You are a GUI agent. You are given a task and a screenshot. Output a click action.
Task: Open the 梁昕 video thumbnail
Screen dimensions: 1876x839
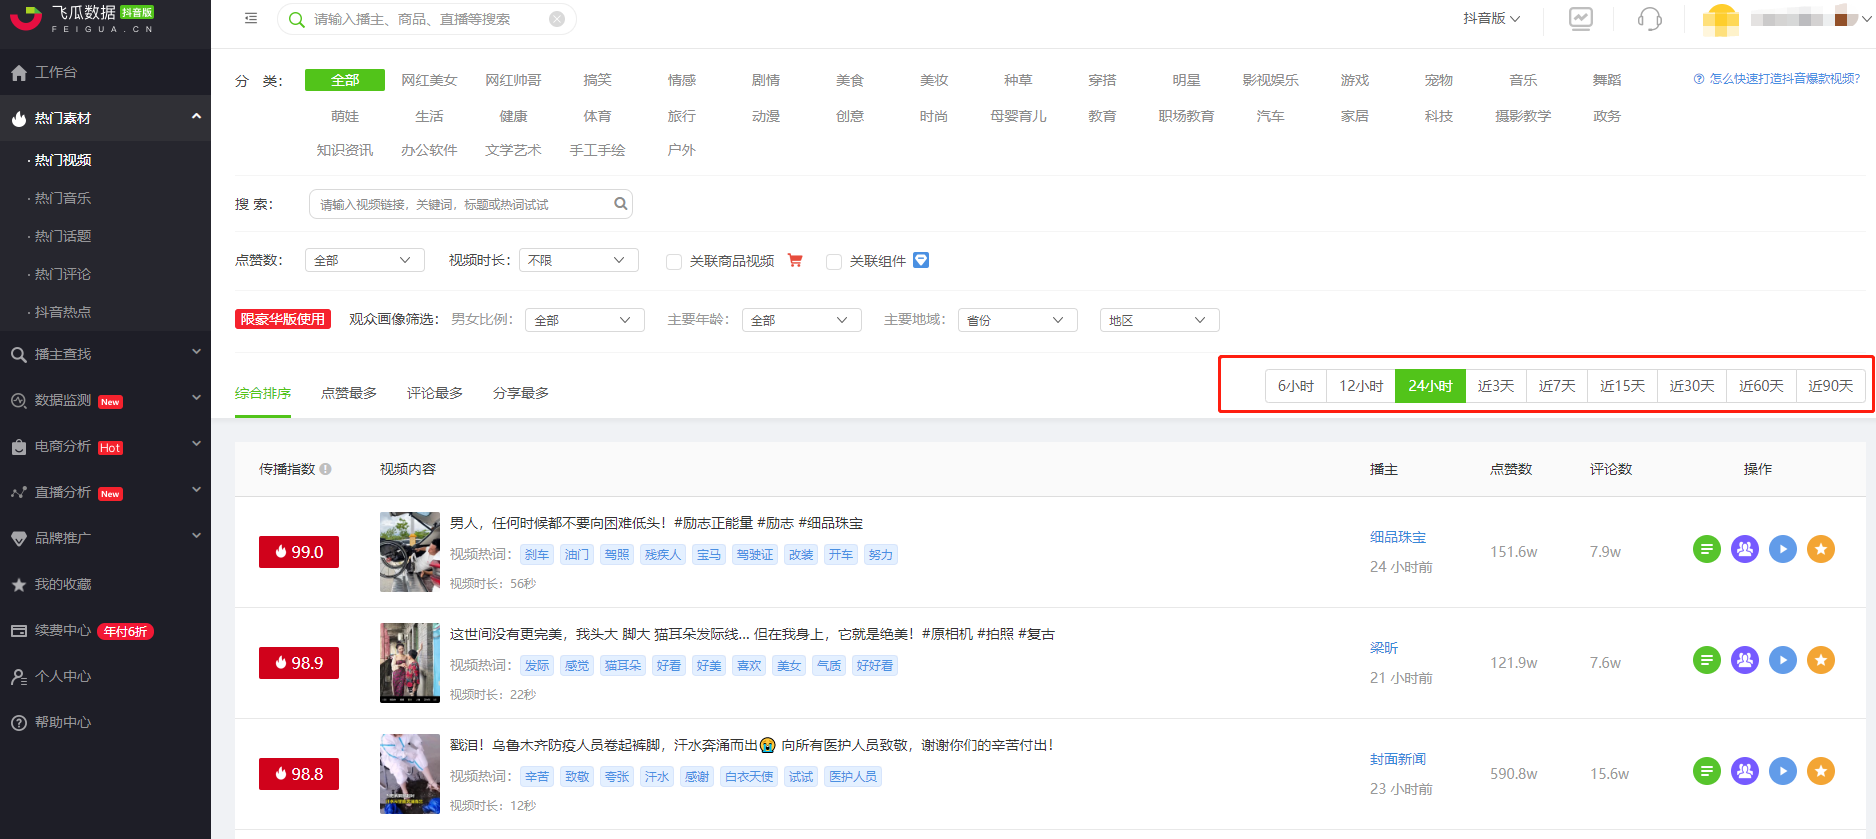410,663
